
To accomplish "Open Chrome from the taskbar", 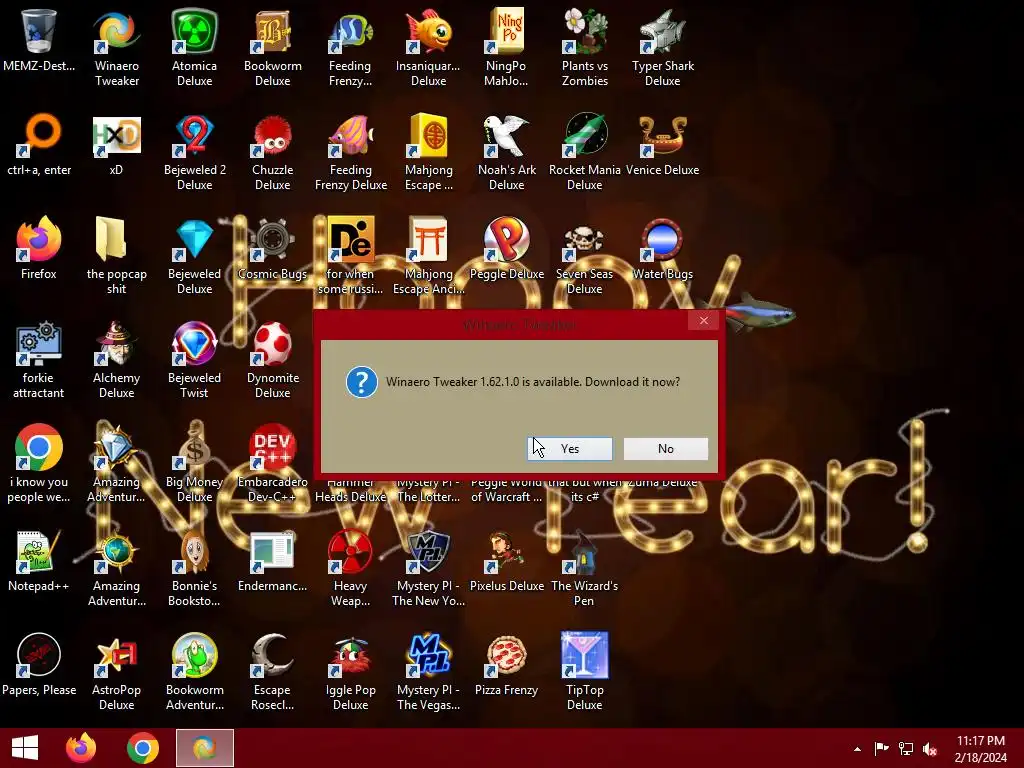I will pos(142,748).
